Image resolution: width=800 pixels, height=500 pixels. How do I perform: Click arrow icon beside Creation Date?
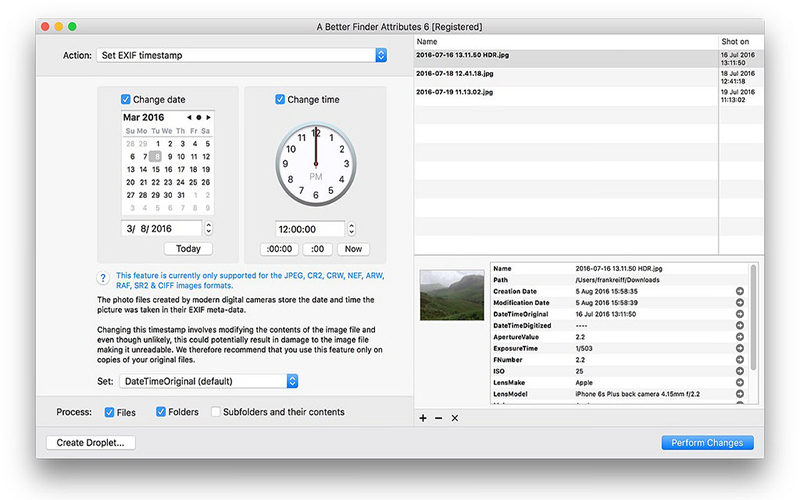coord(739,291)
